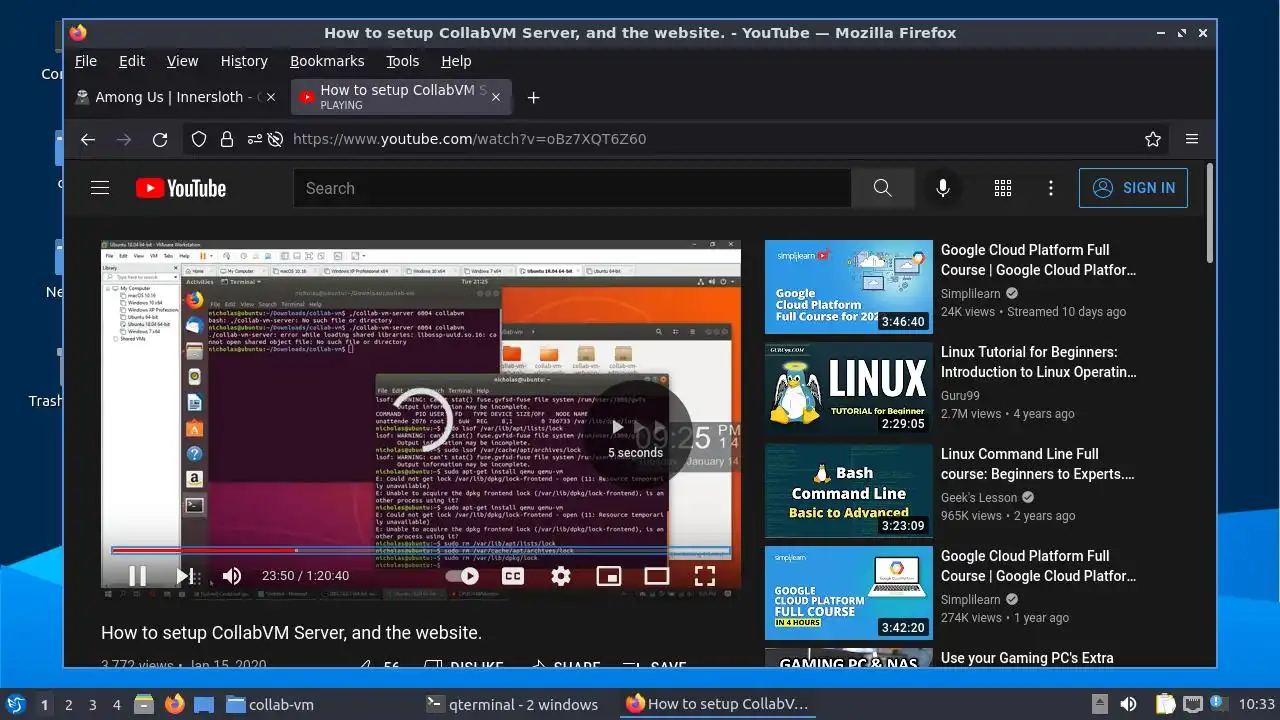Go forward in Firefox
Image resolution: width=1280 pixels, height=720 pixels.
click(124, 139)
